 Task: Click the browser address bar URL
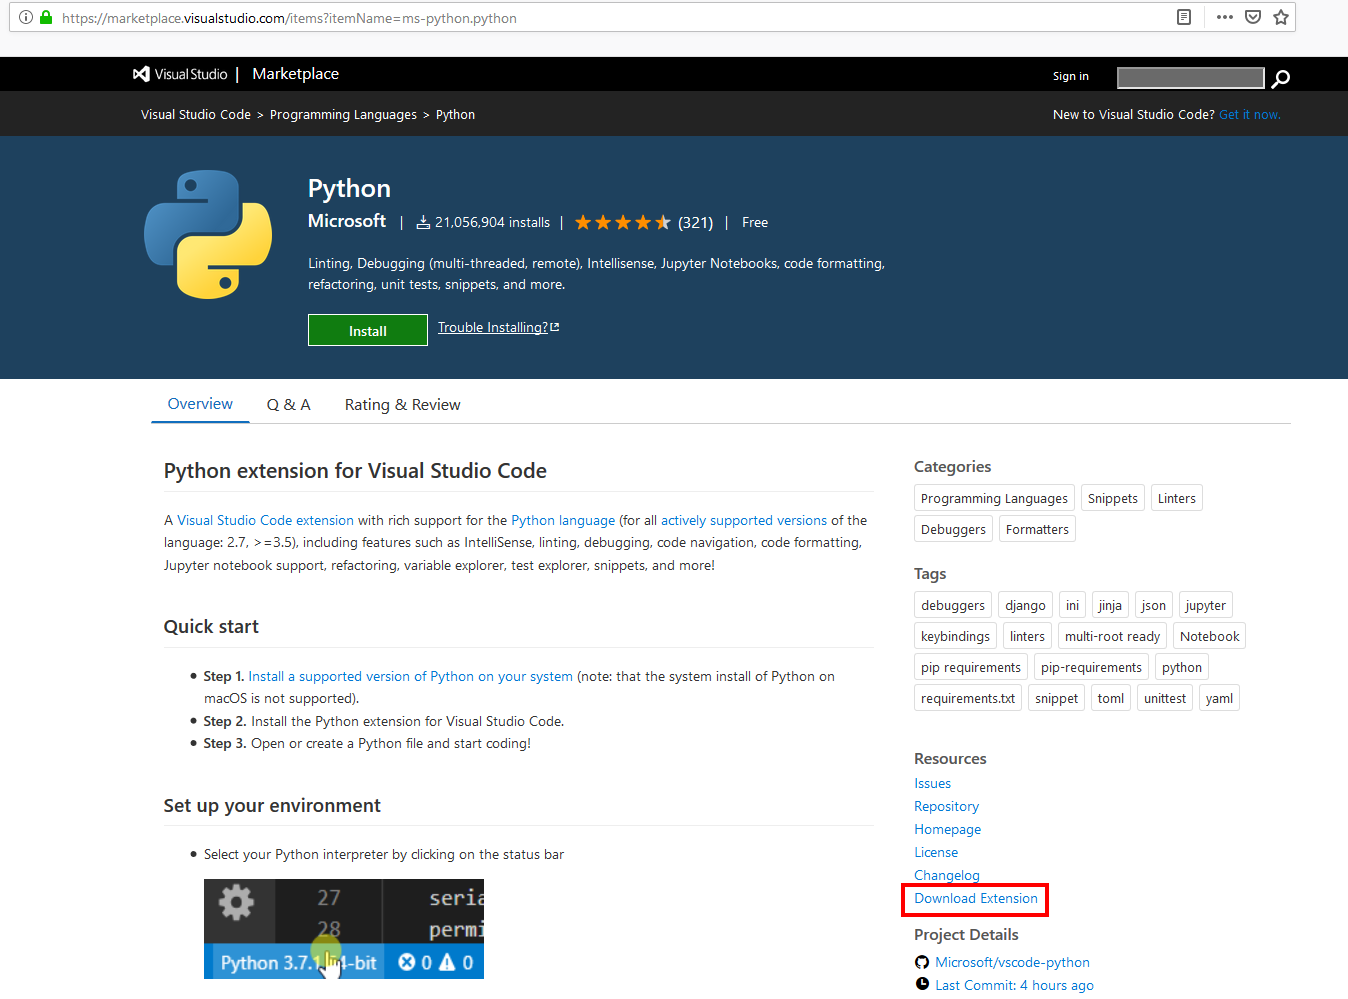(289, 18)
